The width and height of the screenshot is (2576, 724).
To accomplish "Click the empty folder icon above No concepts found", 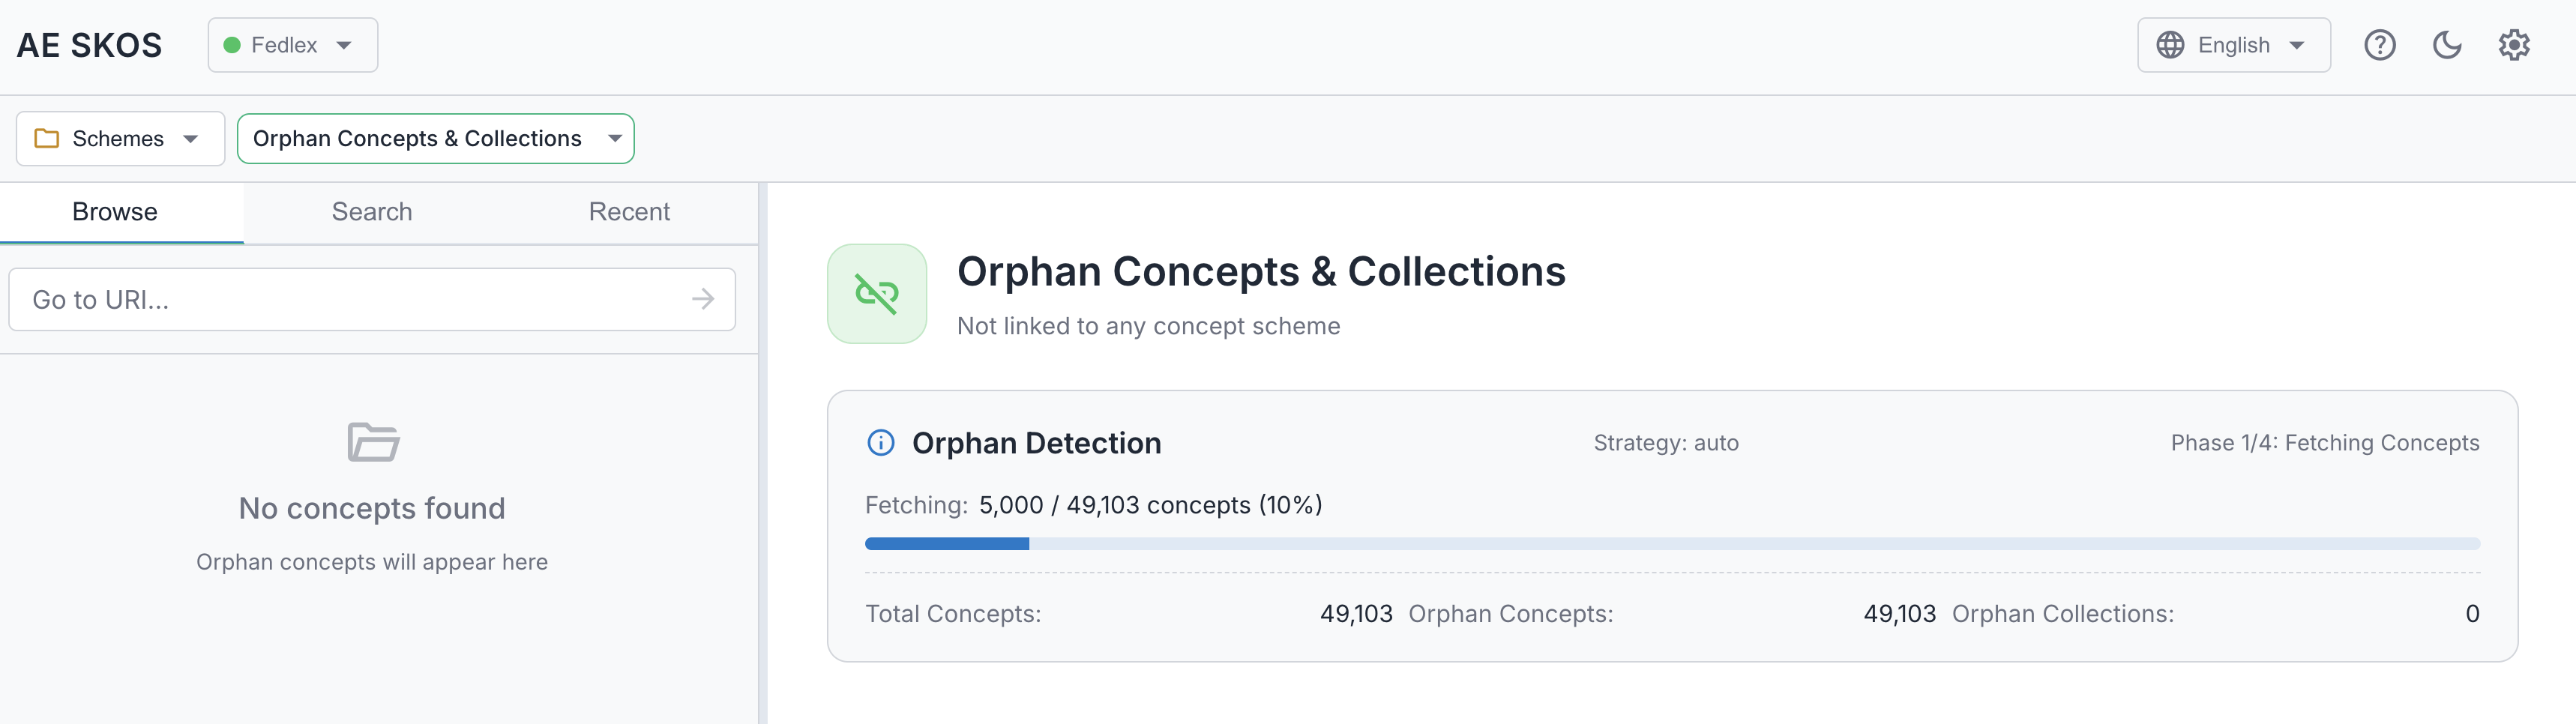I will [372, 442].
